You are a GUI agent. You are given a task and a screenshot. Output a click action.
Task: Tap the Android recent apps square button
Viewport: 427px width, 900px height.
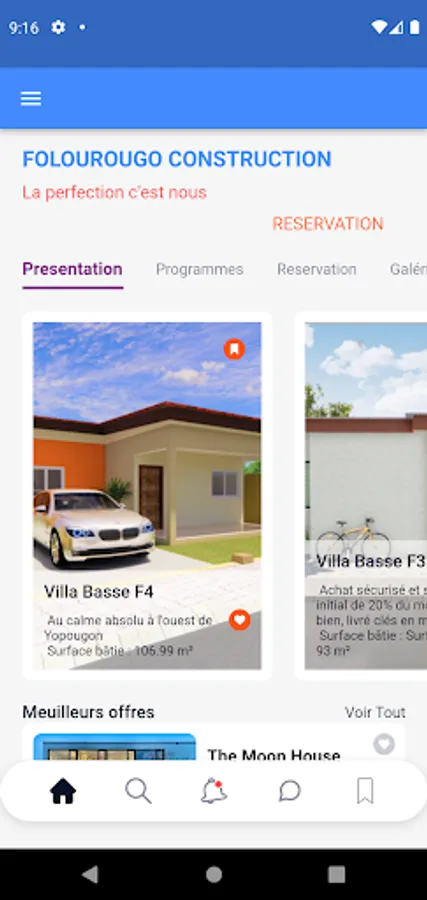[337, 875]
